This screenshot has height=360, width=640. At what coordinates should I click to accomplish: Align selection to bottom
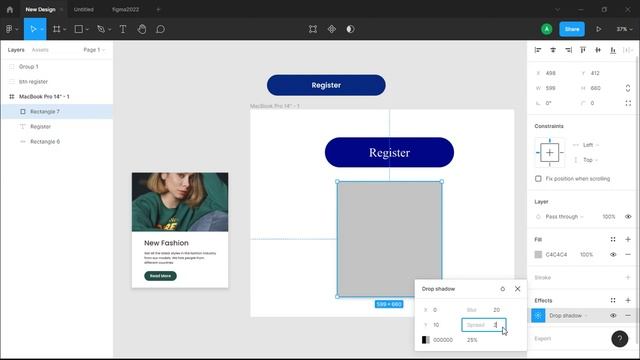click(613, 50)
